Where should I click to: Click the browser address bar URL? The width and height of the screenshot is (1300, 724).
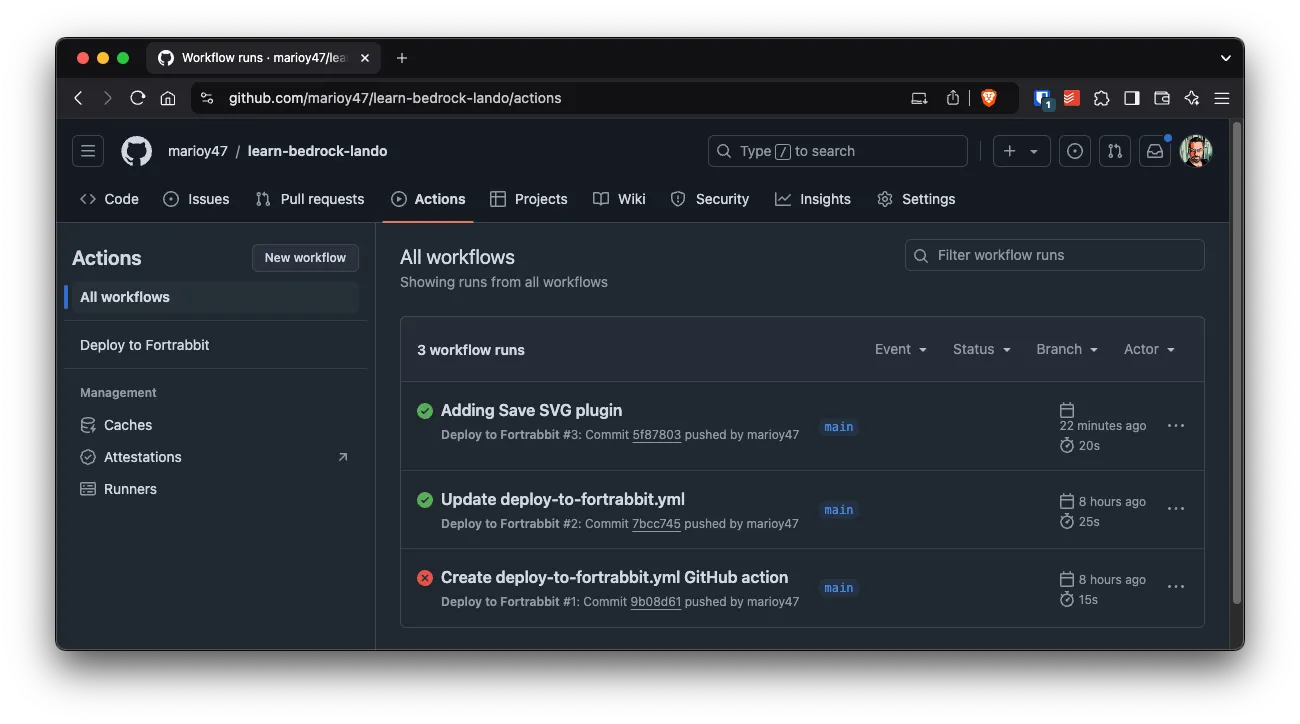pyautogui.click(x=395, y=98)
